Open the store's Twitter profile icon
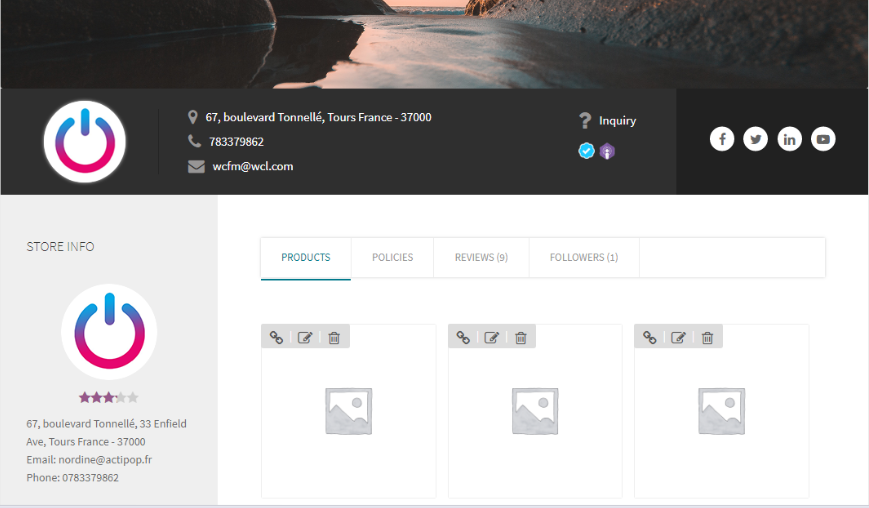Viewport: 869px width, 508px height. pyautogui.click(x=756, y=140)
